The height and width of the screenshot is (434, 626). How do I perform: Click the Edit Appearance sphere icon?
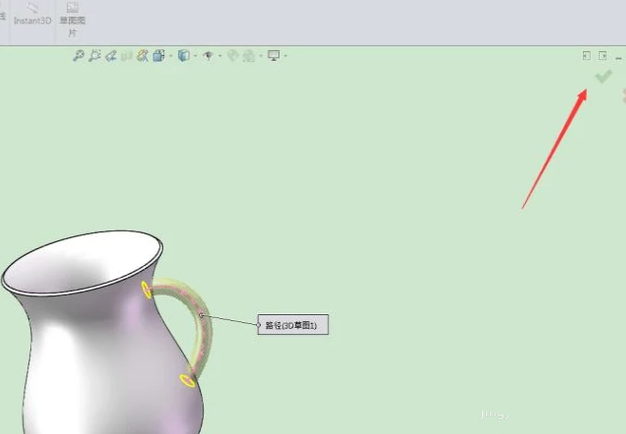click(x=233, y=55)
